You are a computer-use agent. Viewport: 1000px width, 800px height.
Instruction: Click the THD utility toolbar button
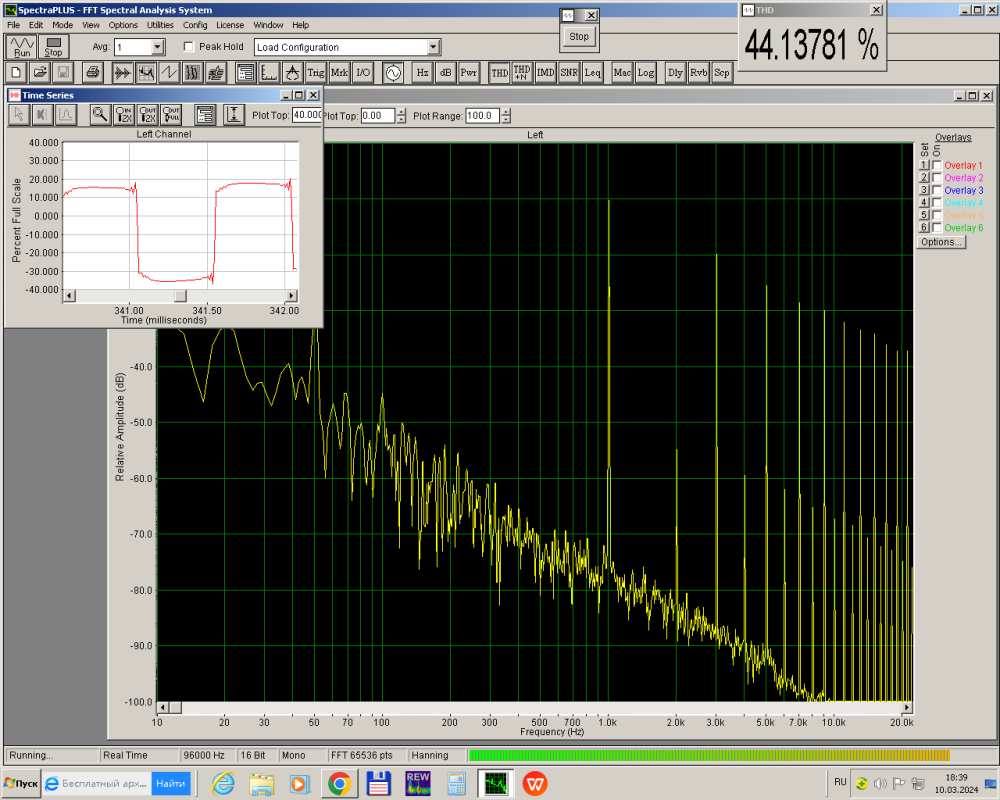click(499, 73)
